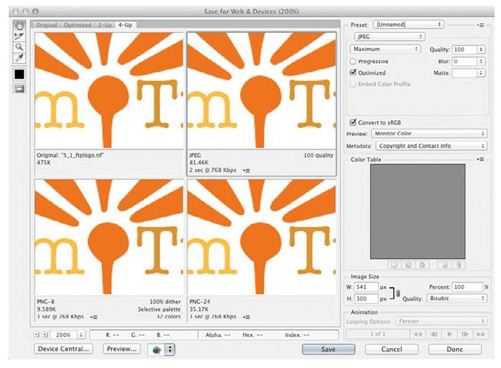Open the JPEG pane connection speed menu
The height and width of the screenshot is (368, 501).
246,171
